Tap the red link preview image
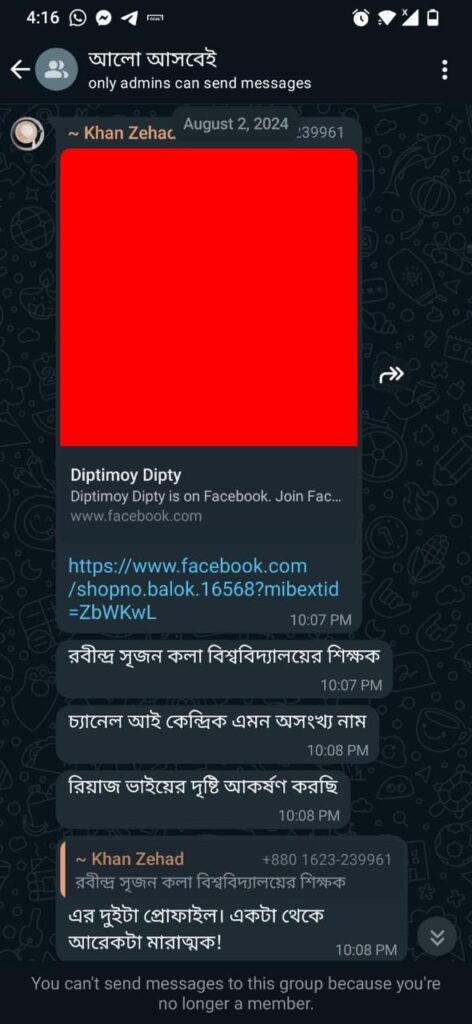 click(x=209, y=298)
